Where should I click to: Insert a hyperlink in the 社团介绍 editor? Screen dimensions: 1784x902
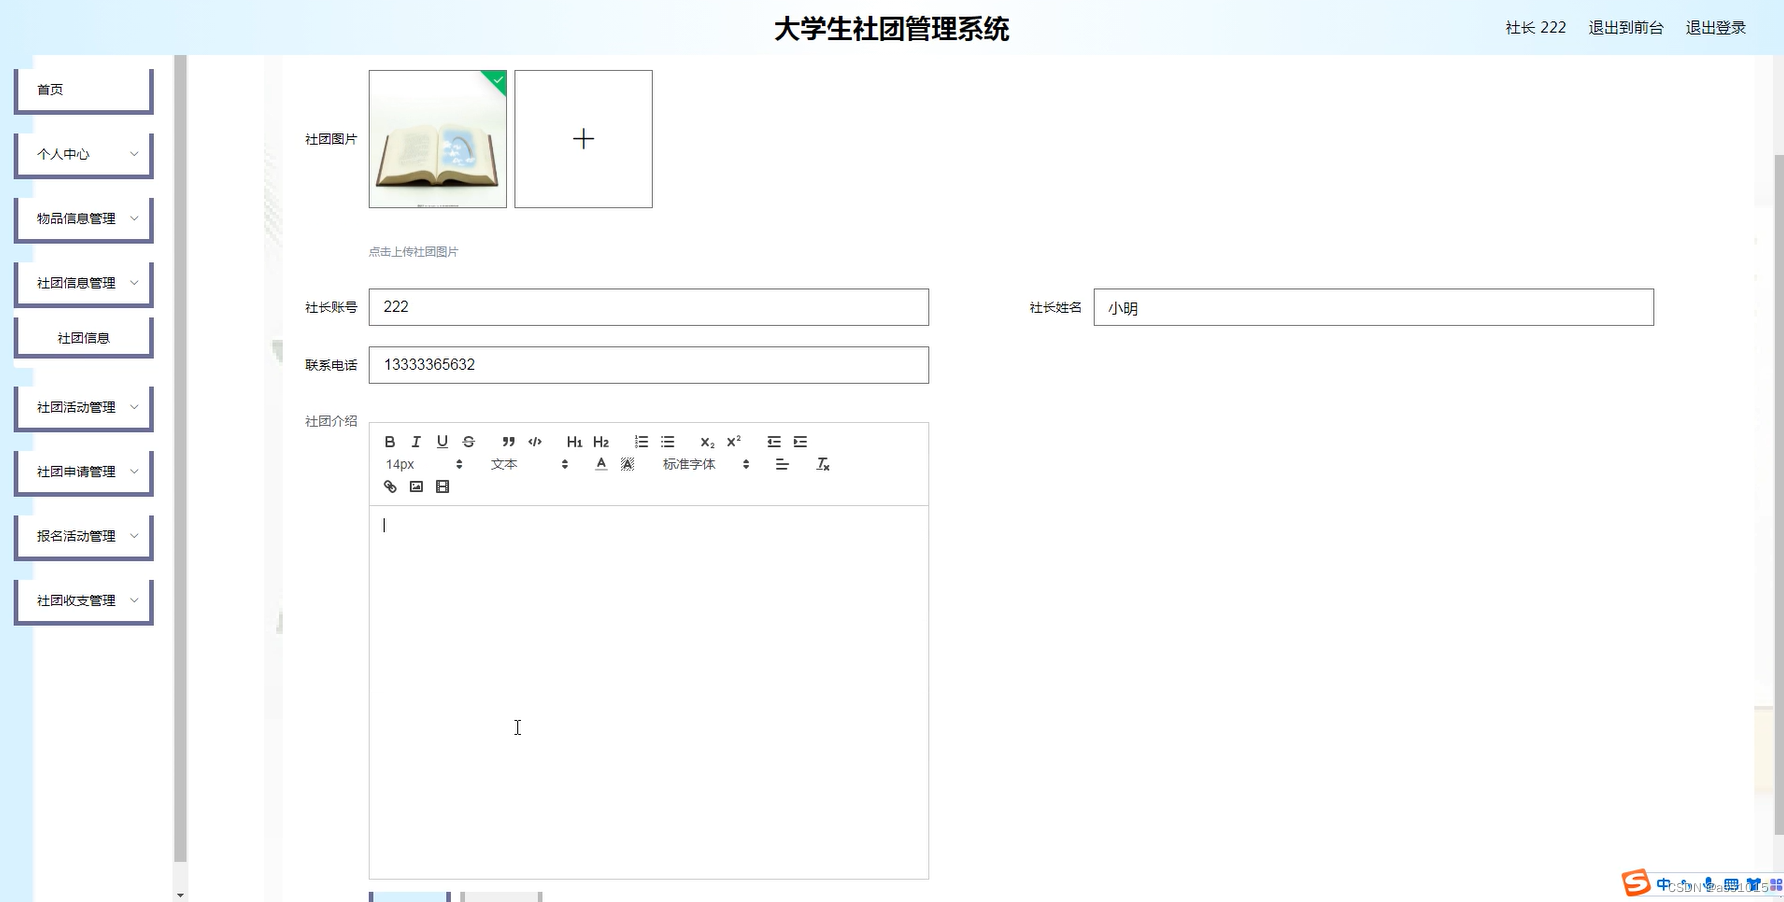coord(390,487)
